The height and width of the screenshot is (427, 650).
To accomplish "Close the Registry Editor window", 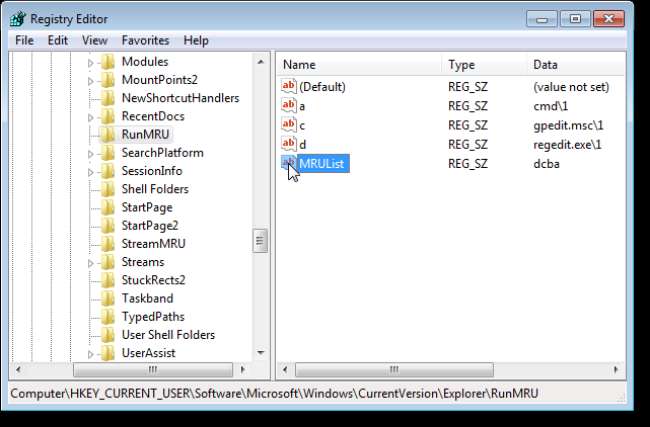I will coord(609,19).
